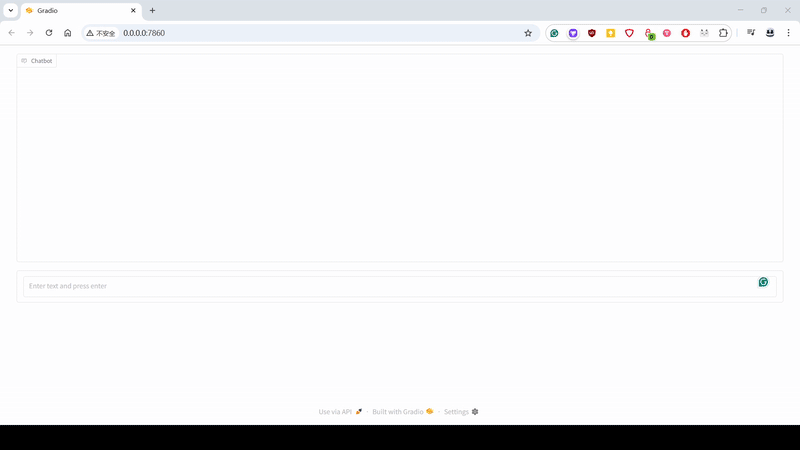The height and width of the screenshot is (450, 800).
Task: Click the Grammarly icon inside the text field
Action: [763, 282]
